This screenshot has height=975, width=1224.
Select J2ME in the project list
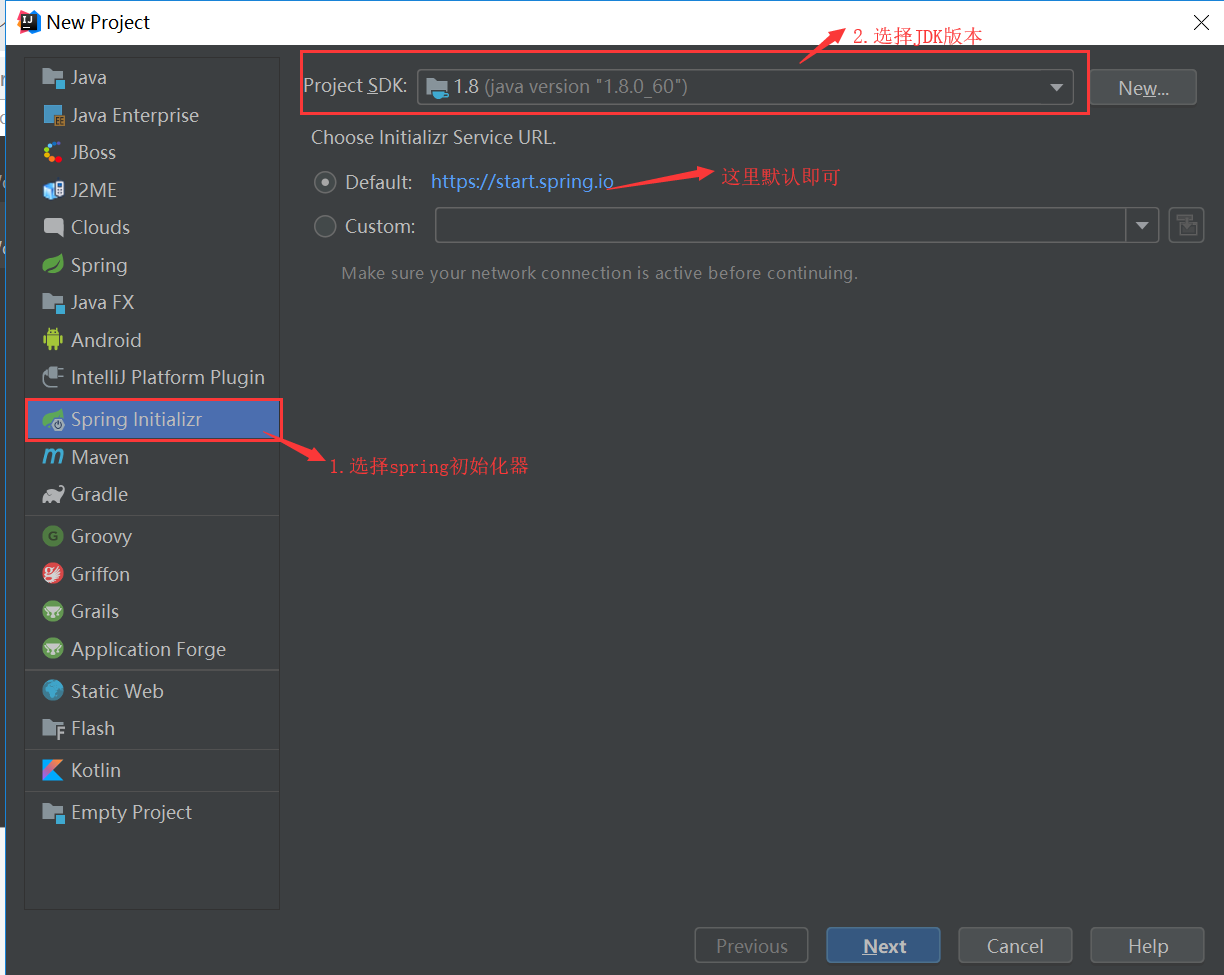pyautogui.click(x=152, y=190)
